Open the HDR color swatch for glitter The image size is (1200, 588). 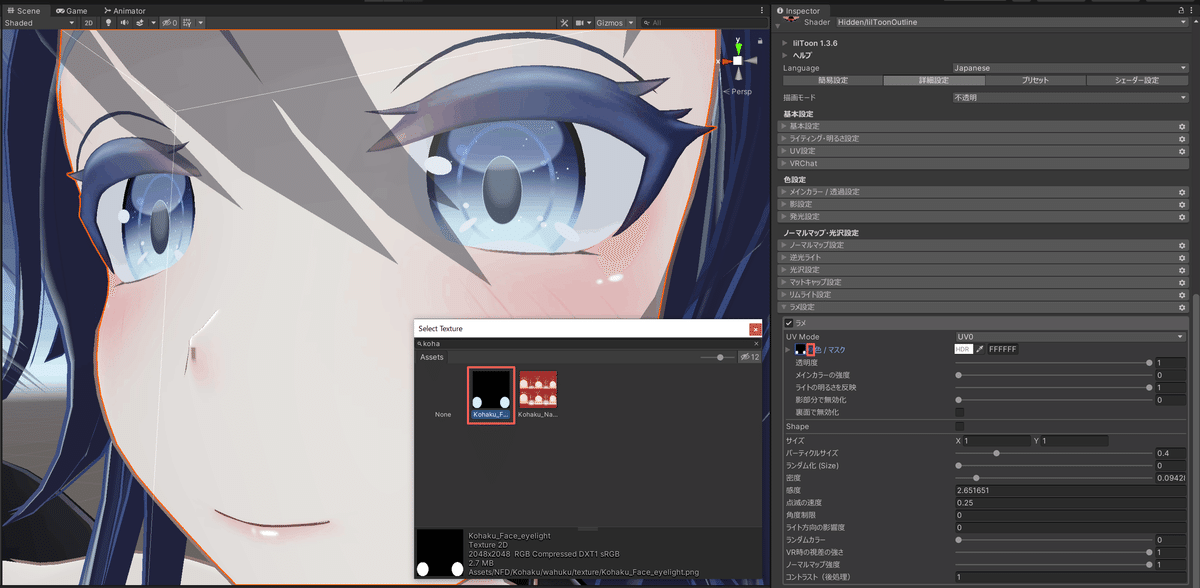point(963,349)
